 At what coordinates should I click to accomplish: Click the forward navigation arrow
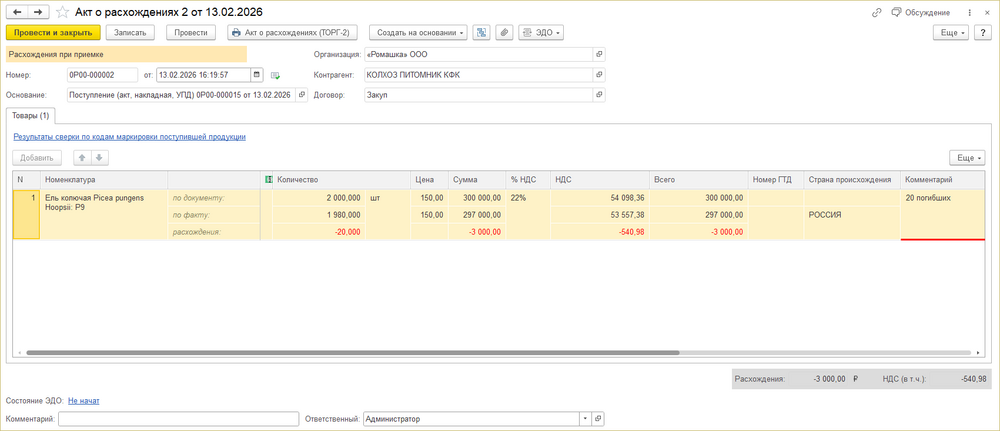point(37,11)
